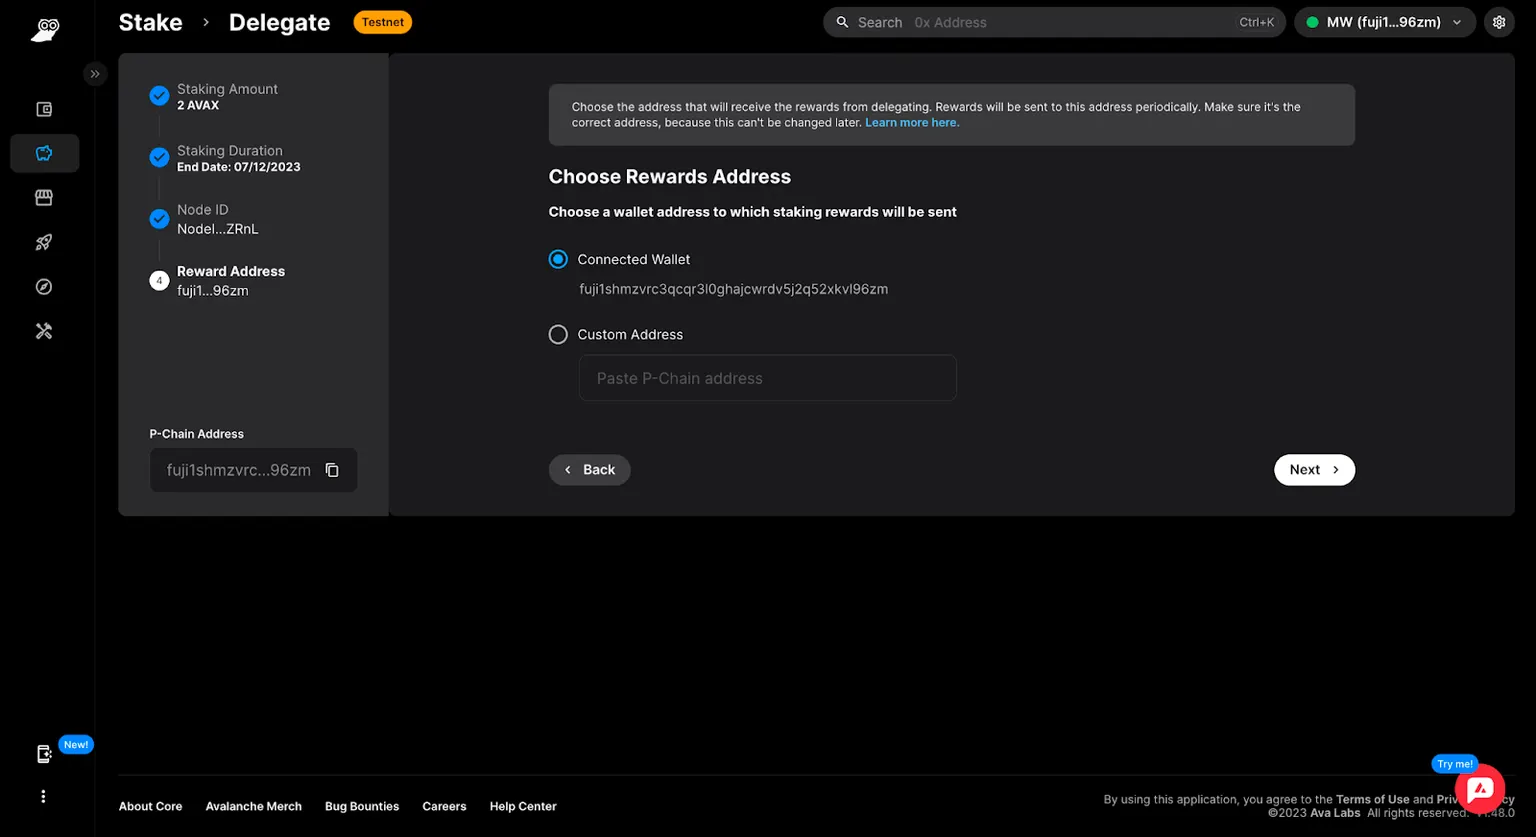Open the compass Discover sidebar icon

click(x=44, y=287)
